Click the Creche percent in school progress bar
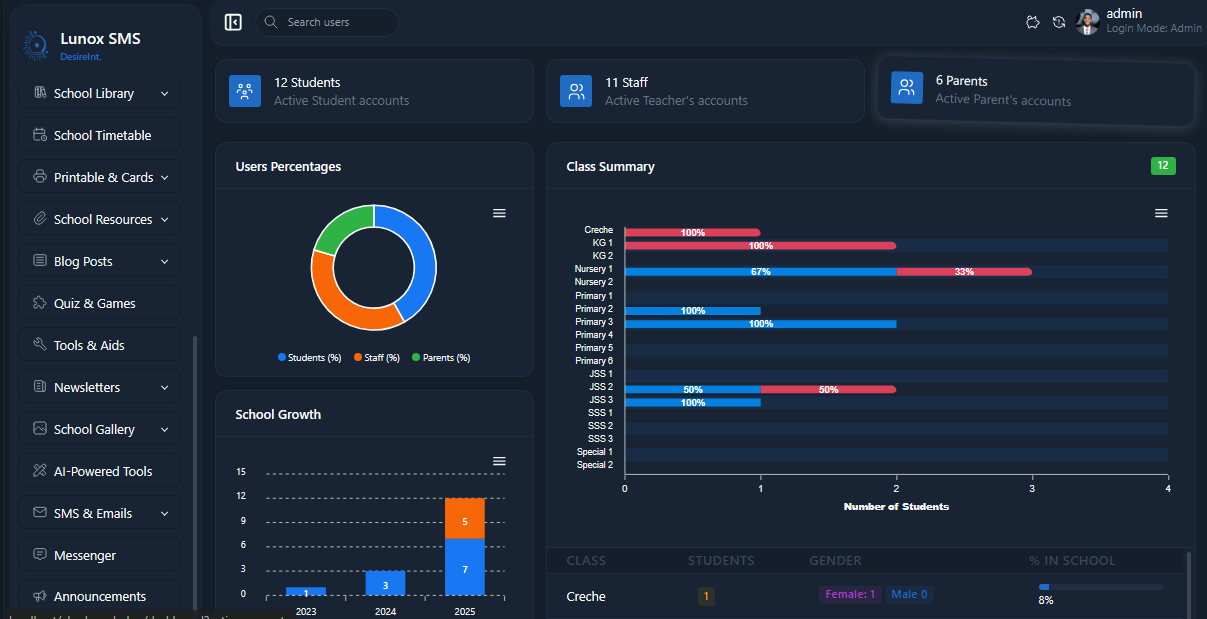 pos(1100,587)
